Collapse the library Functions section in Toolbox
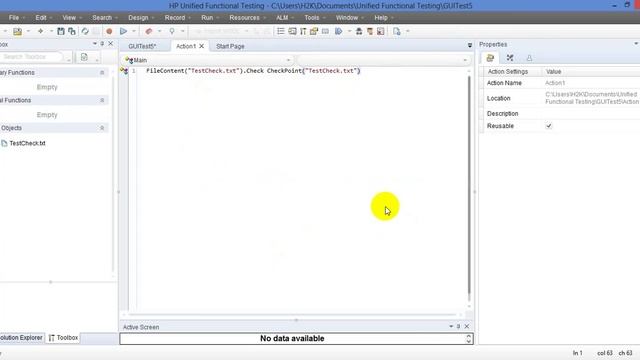The width and height of the screenshot is (640, 360). tap(102, 73)
